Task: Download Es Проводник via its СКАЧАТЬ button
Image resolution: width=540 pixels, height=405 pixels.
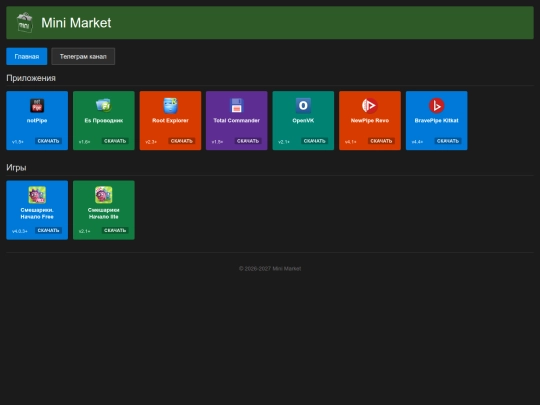Action: coord(115,141)
